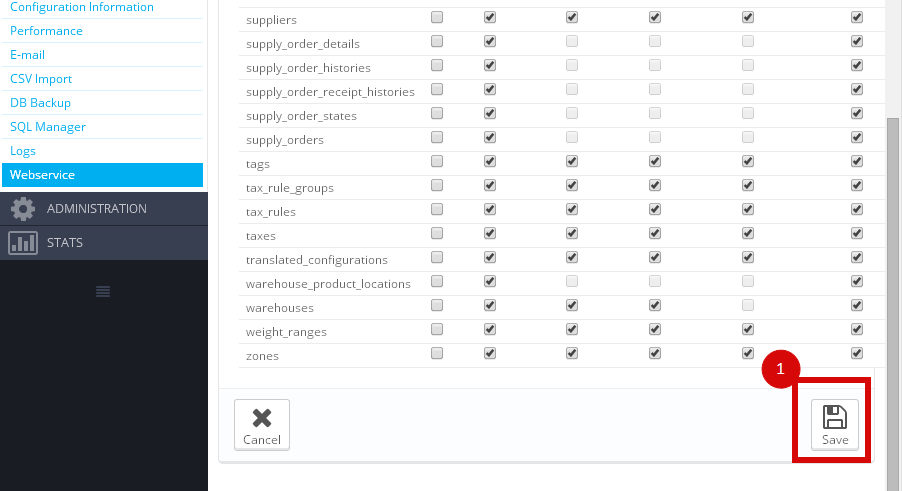Click the Cancel X icon
902x491 pixels.
point(262,418)
